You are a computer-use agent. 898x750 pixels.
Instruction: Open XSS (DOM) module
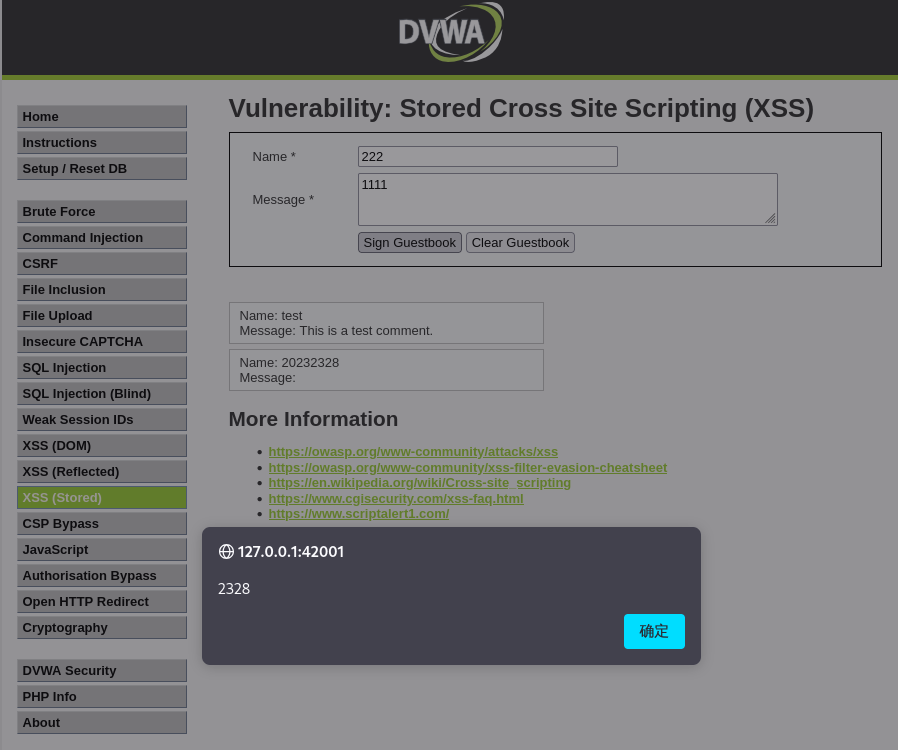coord(102,445)
